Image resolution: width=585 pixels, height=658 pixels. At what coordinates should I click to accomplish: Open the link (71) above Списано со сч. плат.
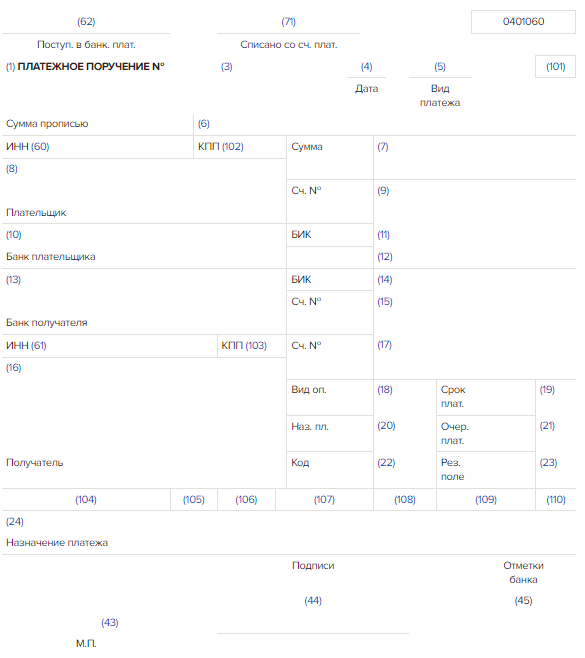(x=288, y=21)
